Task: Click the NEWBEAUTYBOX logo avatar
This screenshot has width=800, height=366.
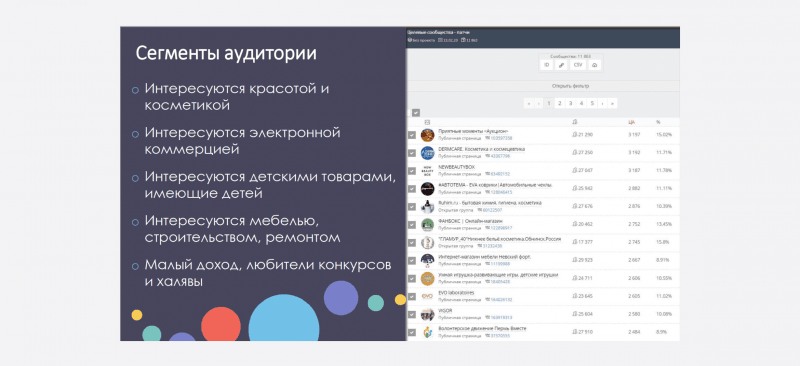Action: click(428, 170)
